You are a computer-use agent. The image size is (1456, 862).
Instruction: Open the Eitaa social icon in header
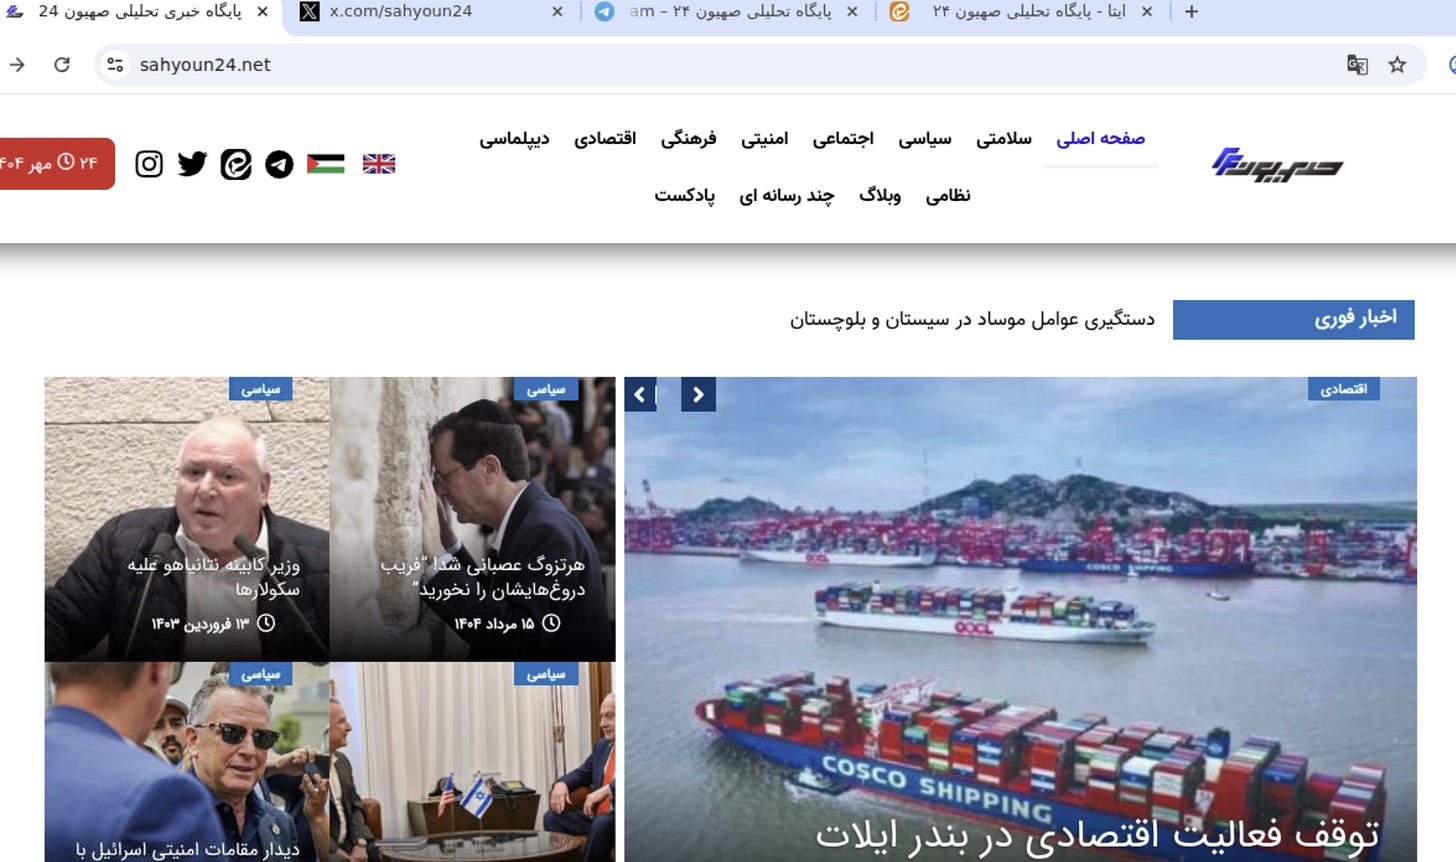(x=236, y=163)
